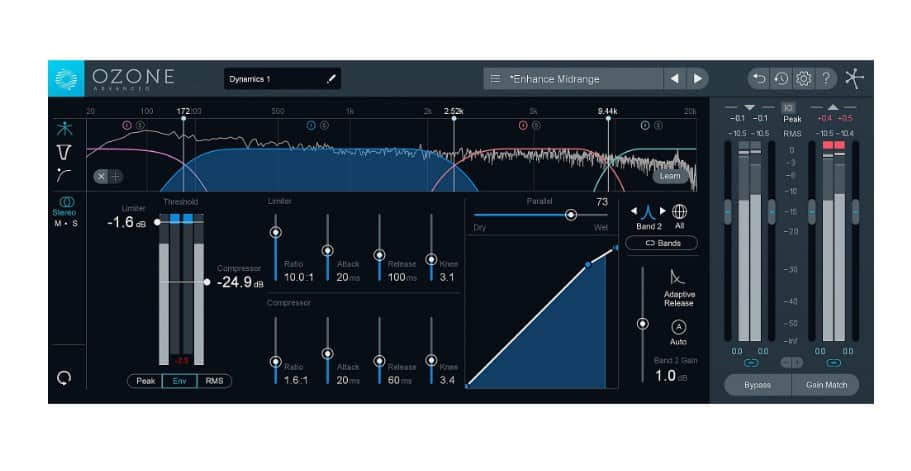Toggle input gain link icon
Viewport: 911px width, 471px height.
751,363
